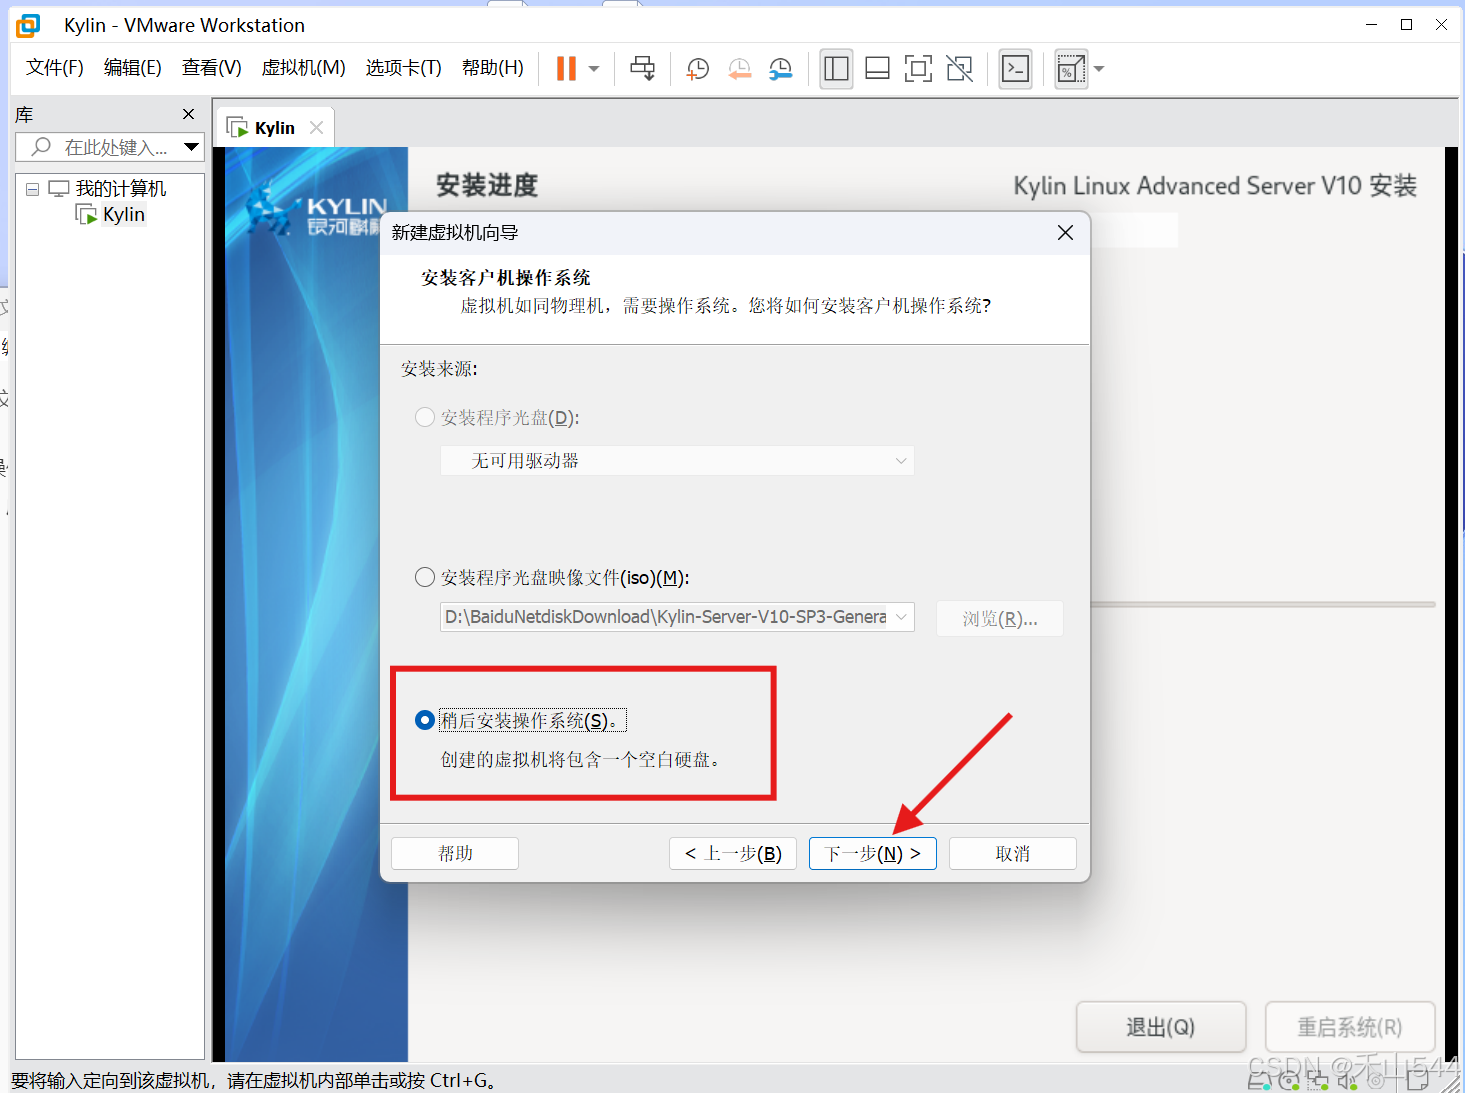Select 我的计算机 in the library tree

click(120, 188)
